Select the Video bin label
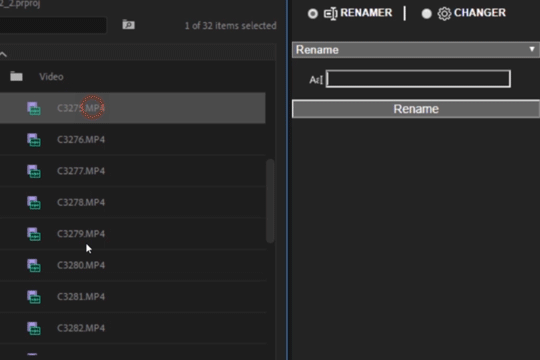This screenshot has width=540, height=360. [51, 76]
